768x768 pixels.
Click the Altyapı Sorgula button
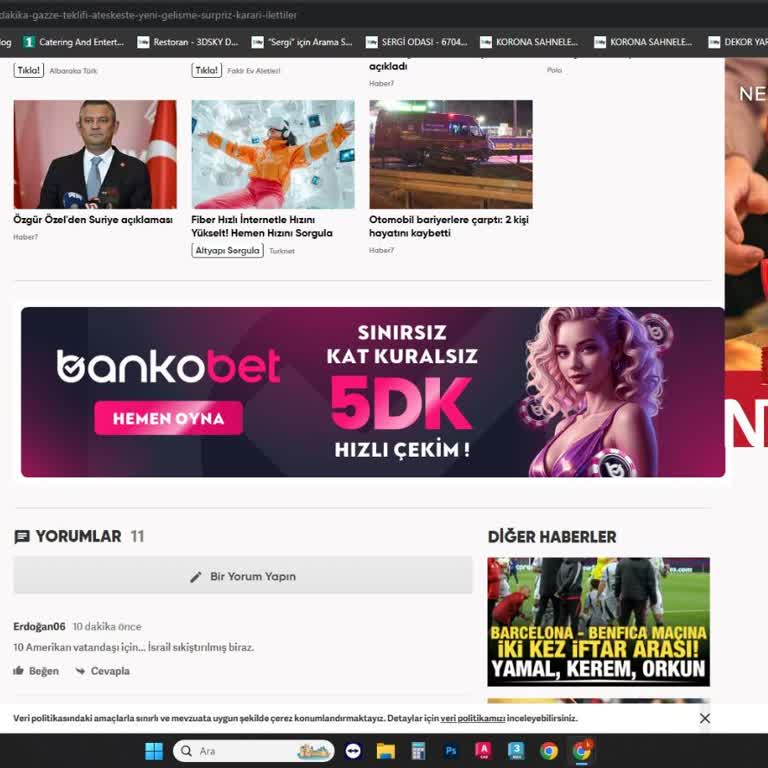pyautogui.click(x=227, y=250)
